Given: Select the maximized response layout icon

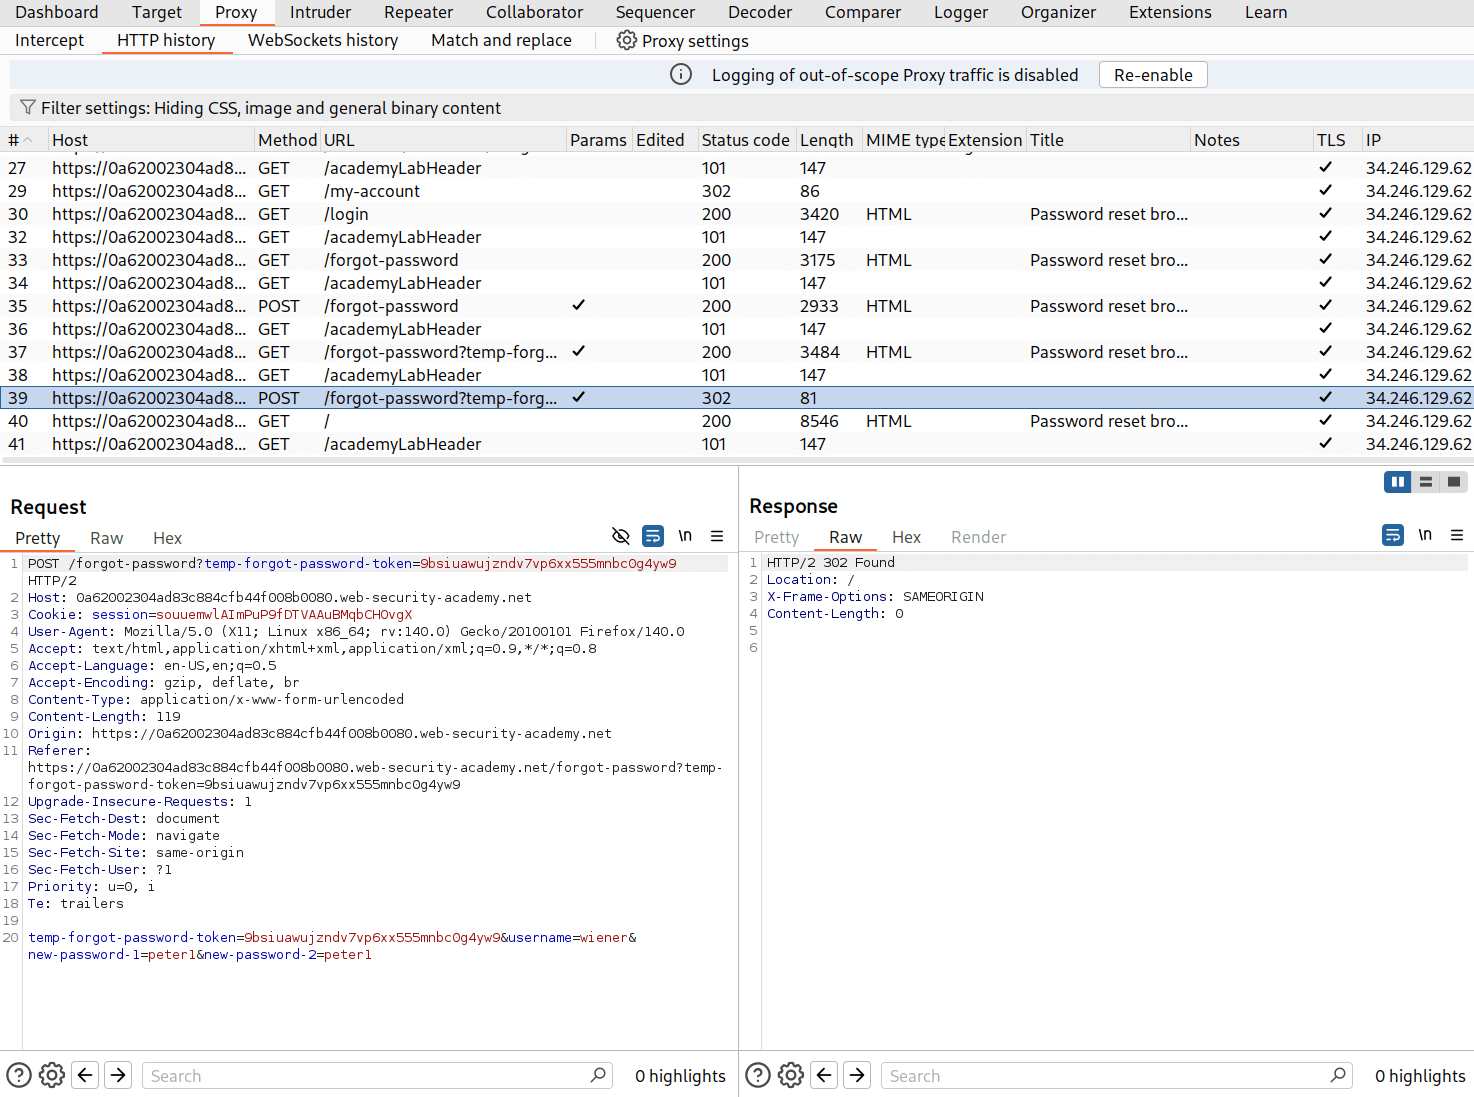Looking at the screenshot, I should click(1453, 481).
